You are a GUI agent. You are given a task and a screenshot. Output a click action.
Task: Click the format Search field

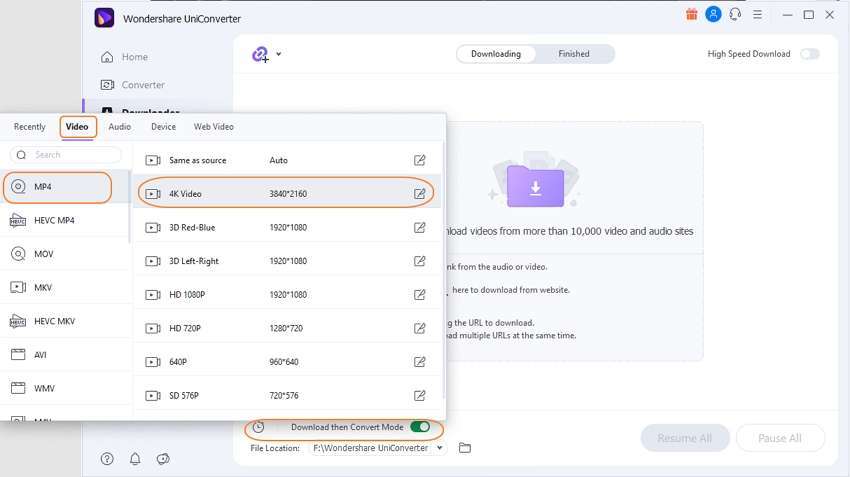pos(70,155)
